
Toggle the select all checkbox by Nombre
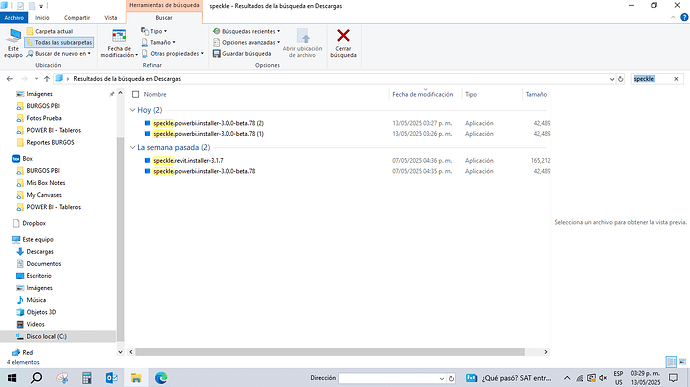point(136,94)
